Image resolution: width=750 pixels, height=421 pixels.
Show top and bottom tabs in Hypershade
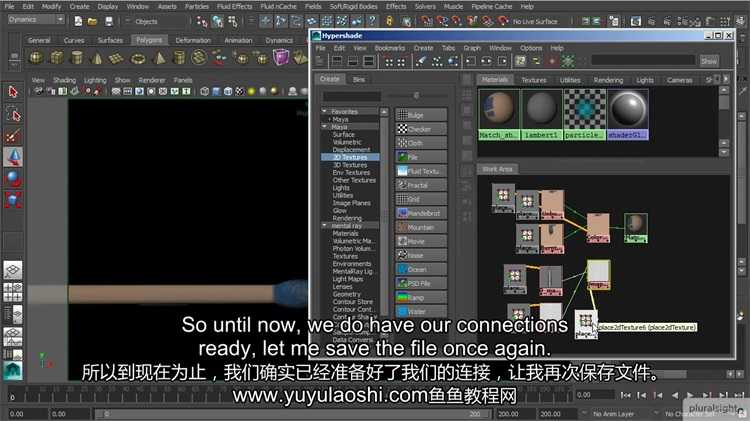tap(369, 61)
